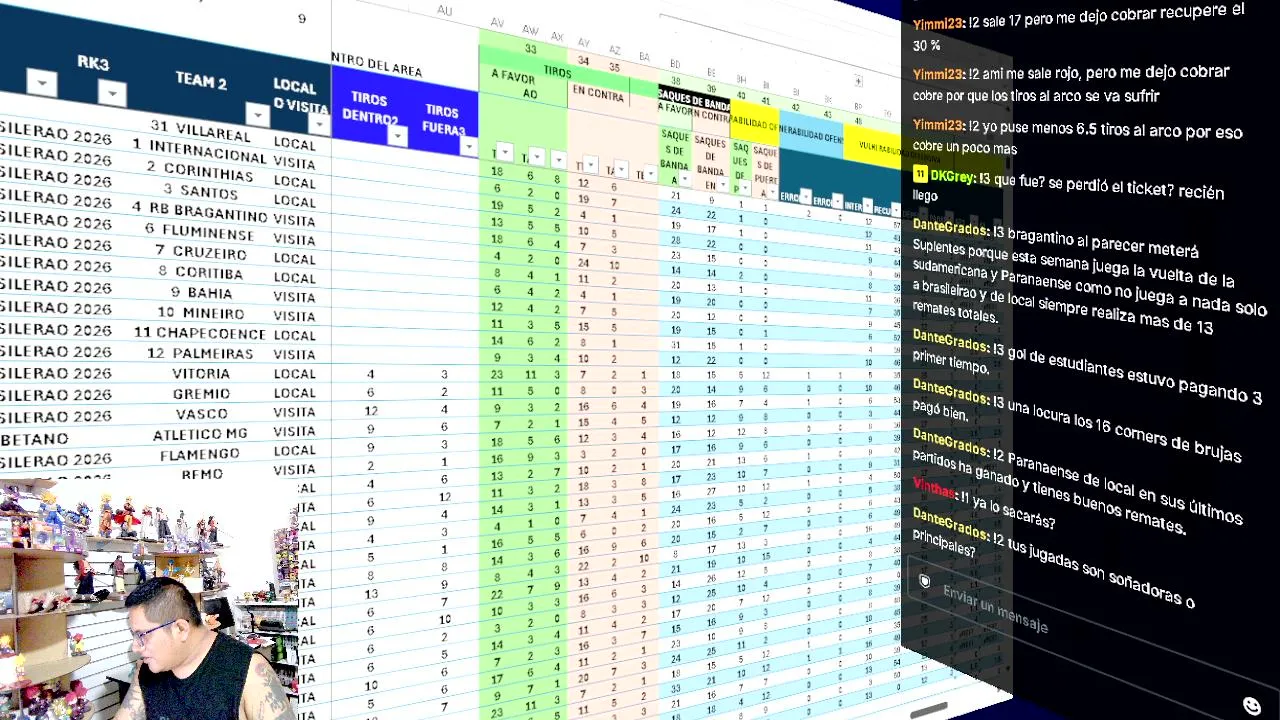Select the SANTOS team cell
The height and width of the screenshot is (720, 1280).
tap(200, 191)
